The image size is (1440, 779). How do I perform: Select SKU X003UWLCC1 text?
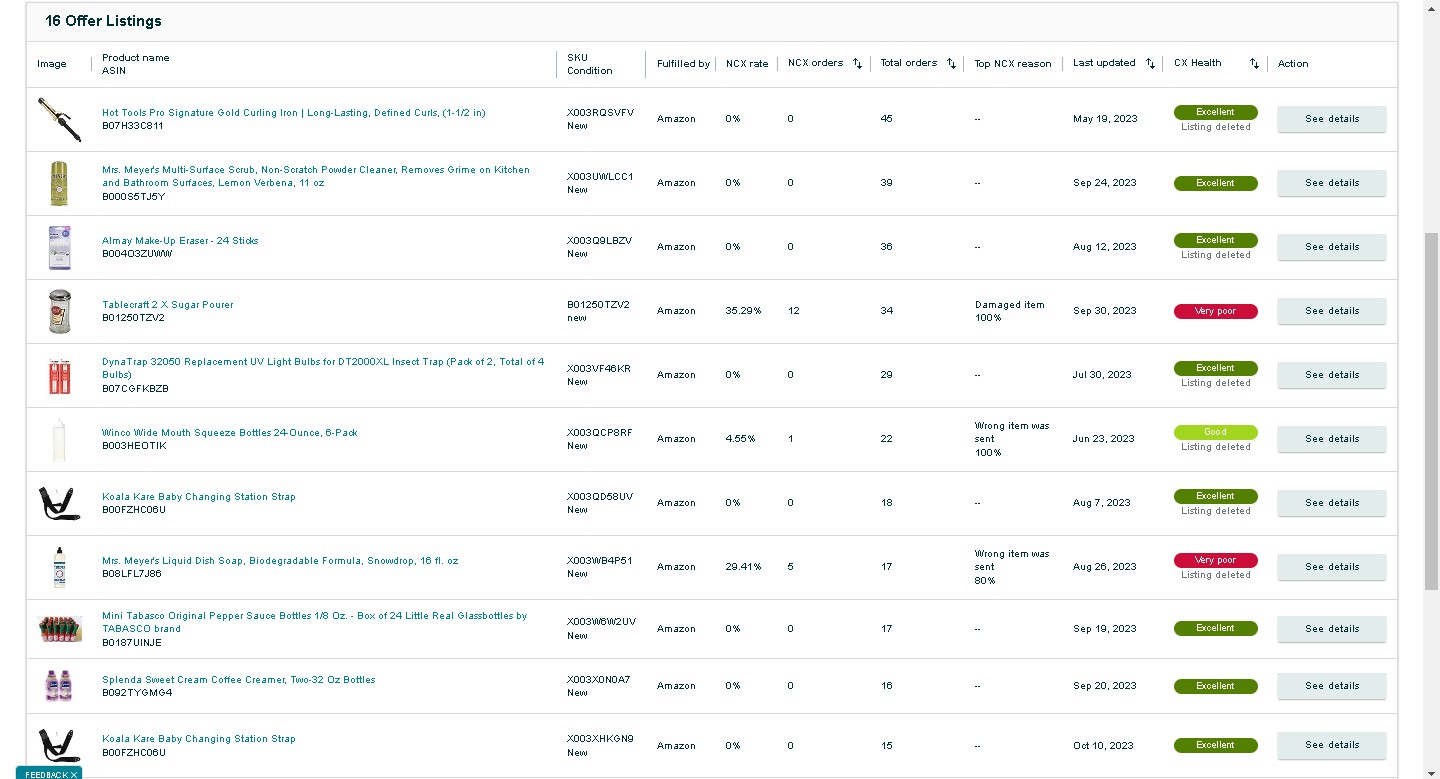tap(600, 177)
